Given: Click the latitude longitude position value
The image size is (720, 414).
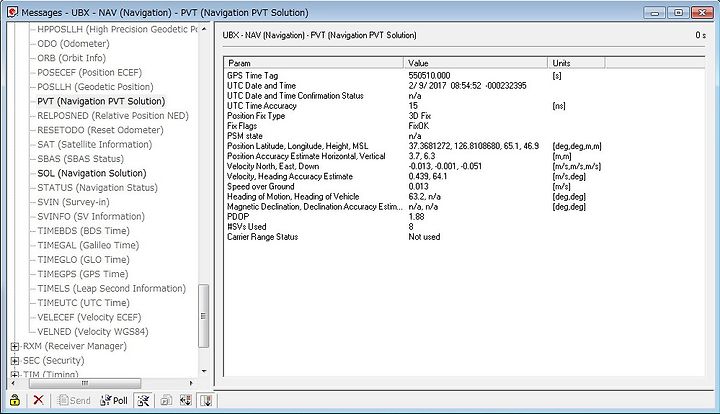Looking at the screenshot, I should click(x=473, y=146).
